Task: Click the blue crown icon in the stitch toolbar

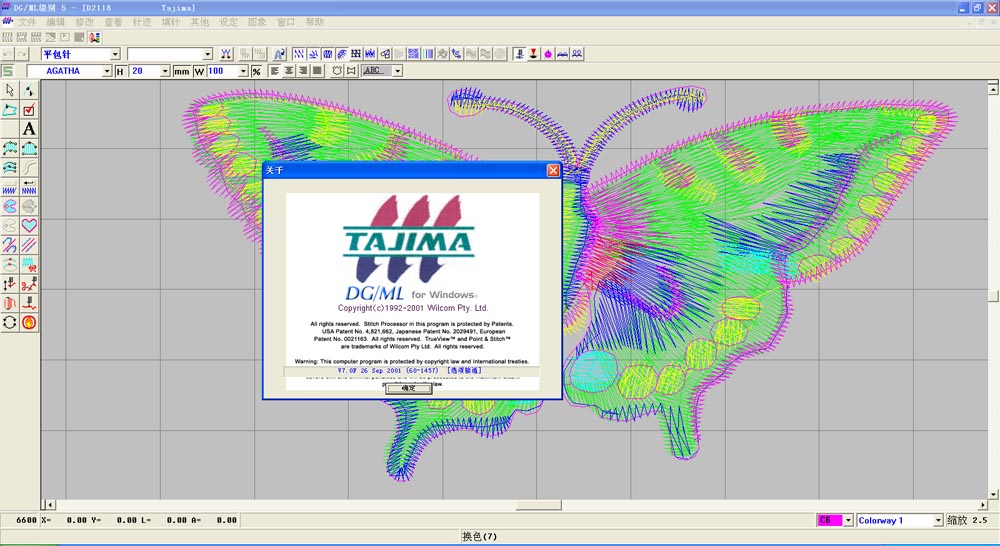Action: 371,54
